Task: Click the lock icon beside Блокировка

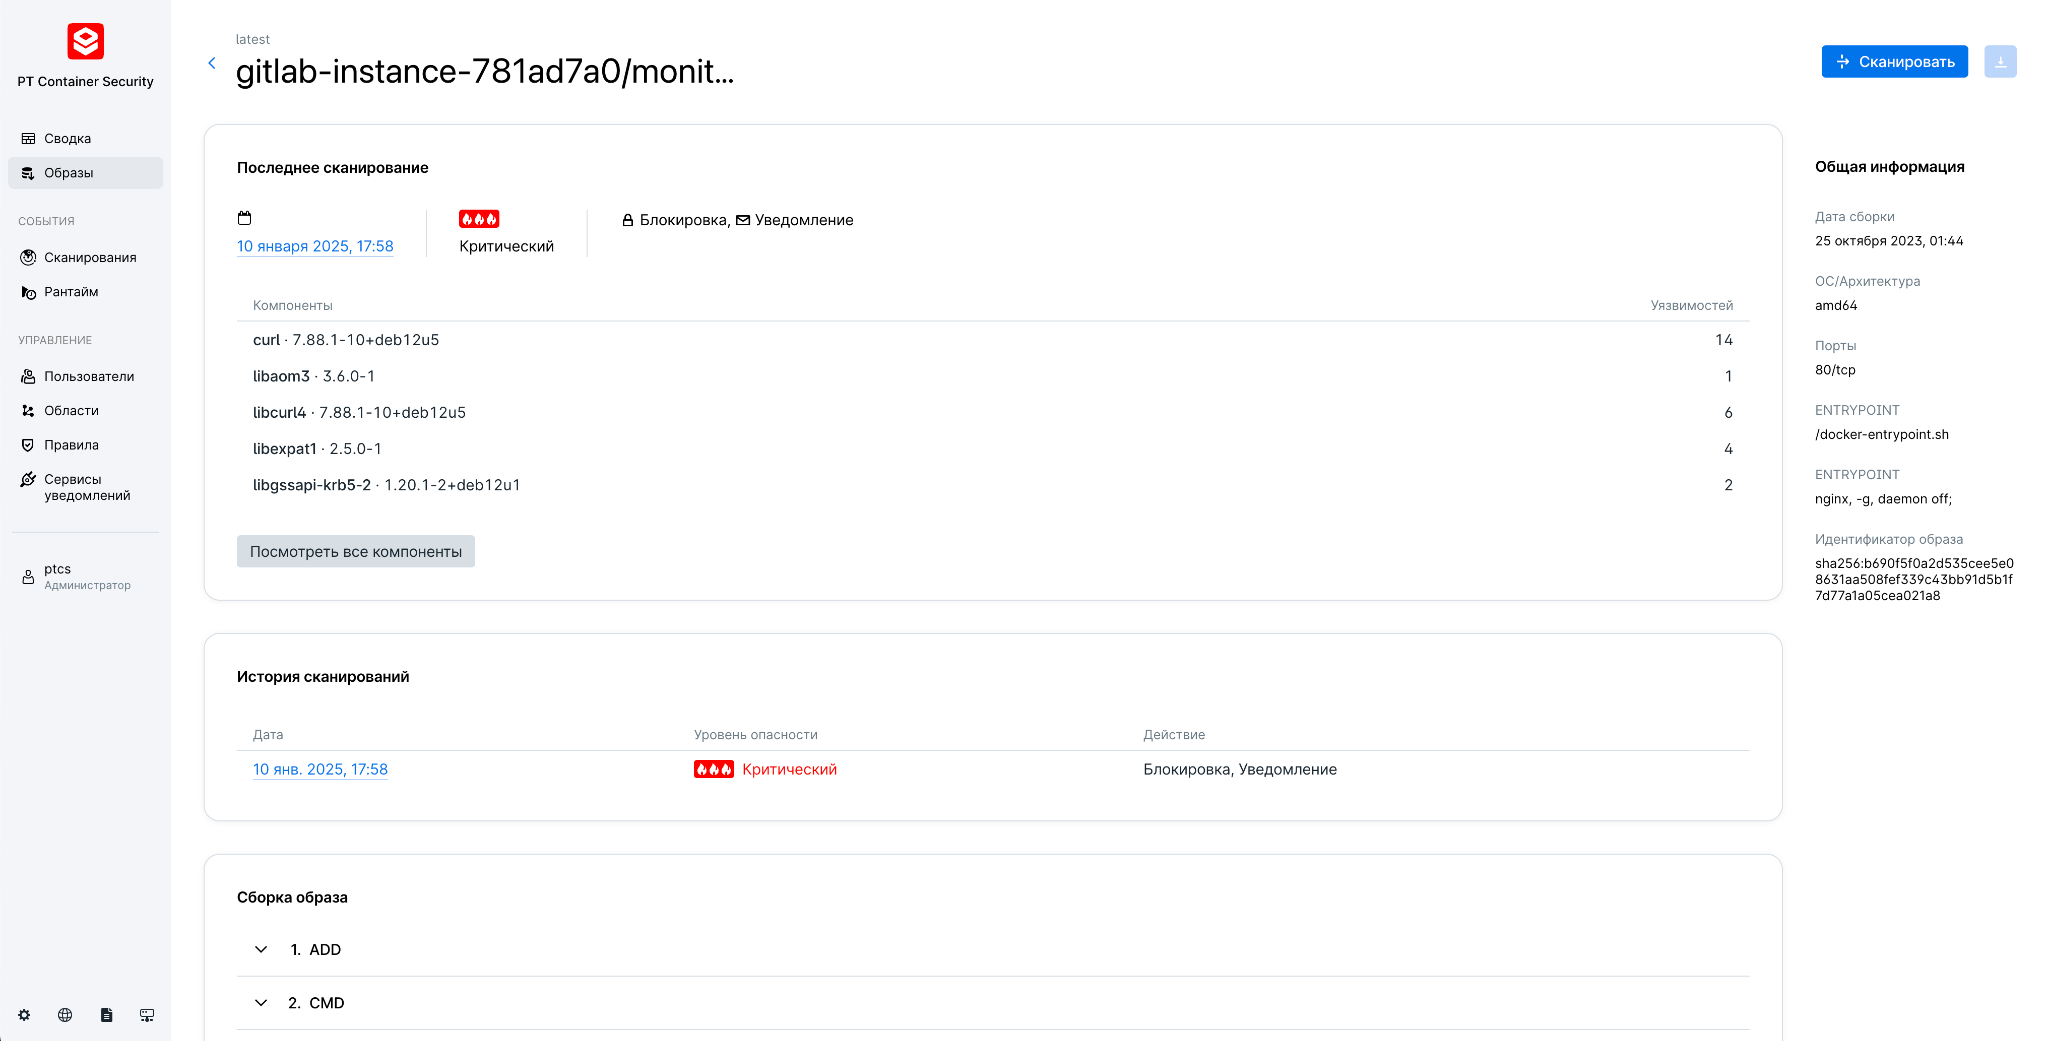Action: (628, 220)
